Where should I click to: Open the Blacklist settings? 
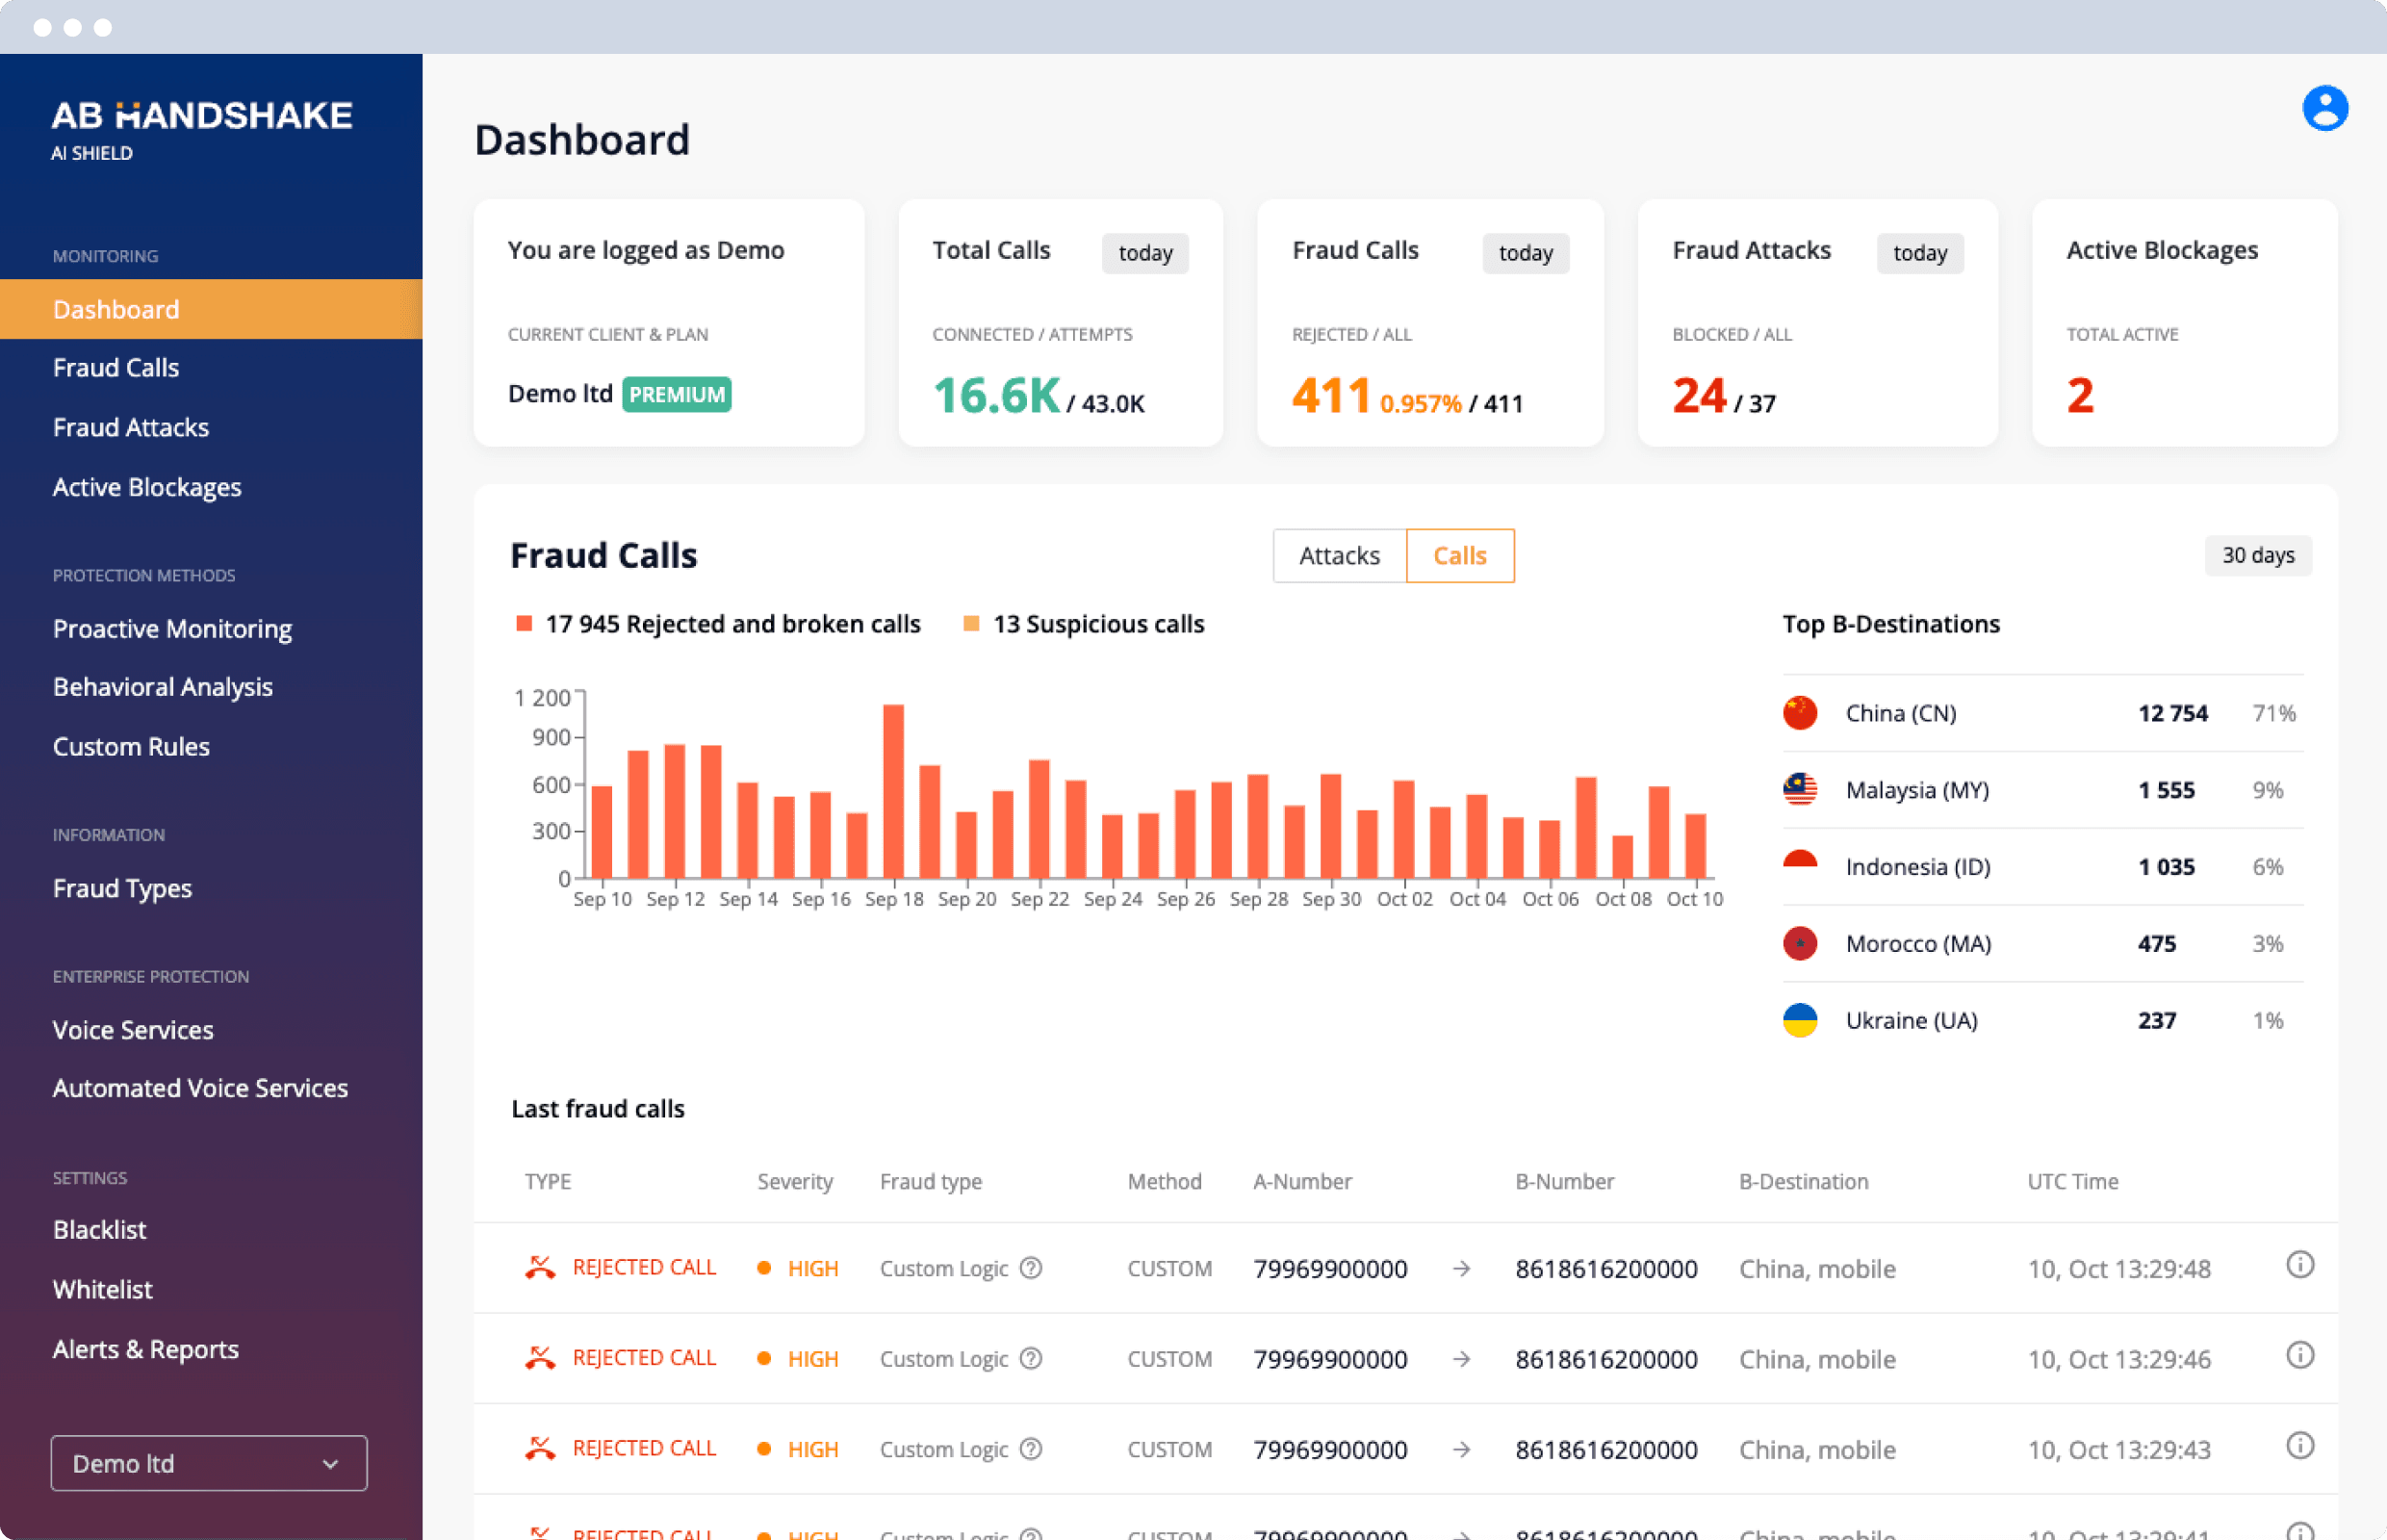tap(100, 1230)
